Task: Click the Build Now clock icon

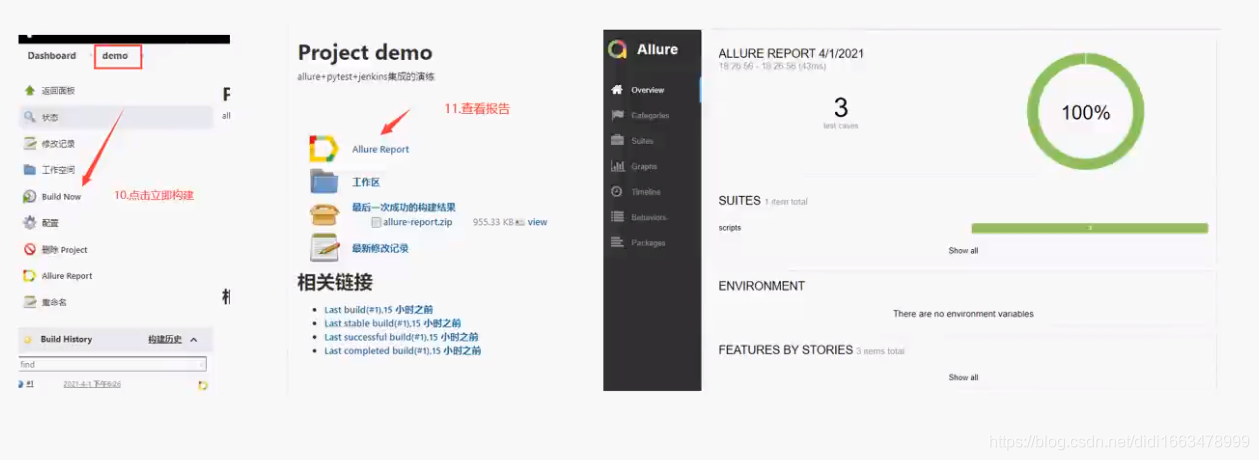Action: click(30, 197)
